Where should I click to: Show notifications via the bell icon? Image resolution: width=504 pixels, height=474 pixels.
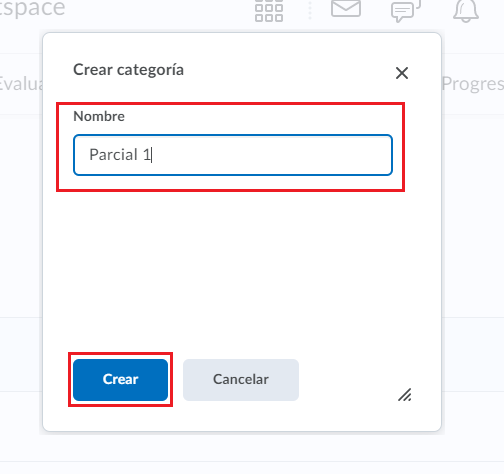466,11
